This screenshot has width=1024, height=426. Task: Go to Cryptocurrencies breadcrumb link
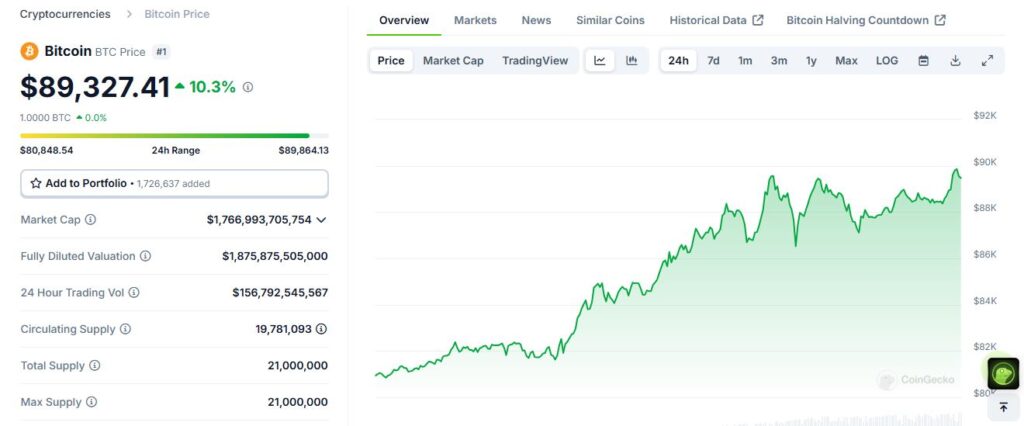[65, 14]
